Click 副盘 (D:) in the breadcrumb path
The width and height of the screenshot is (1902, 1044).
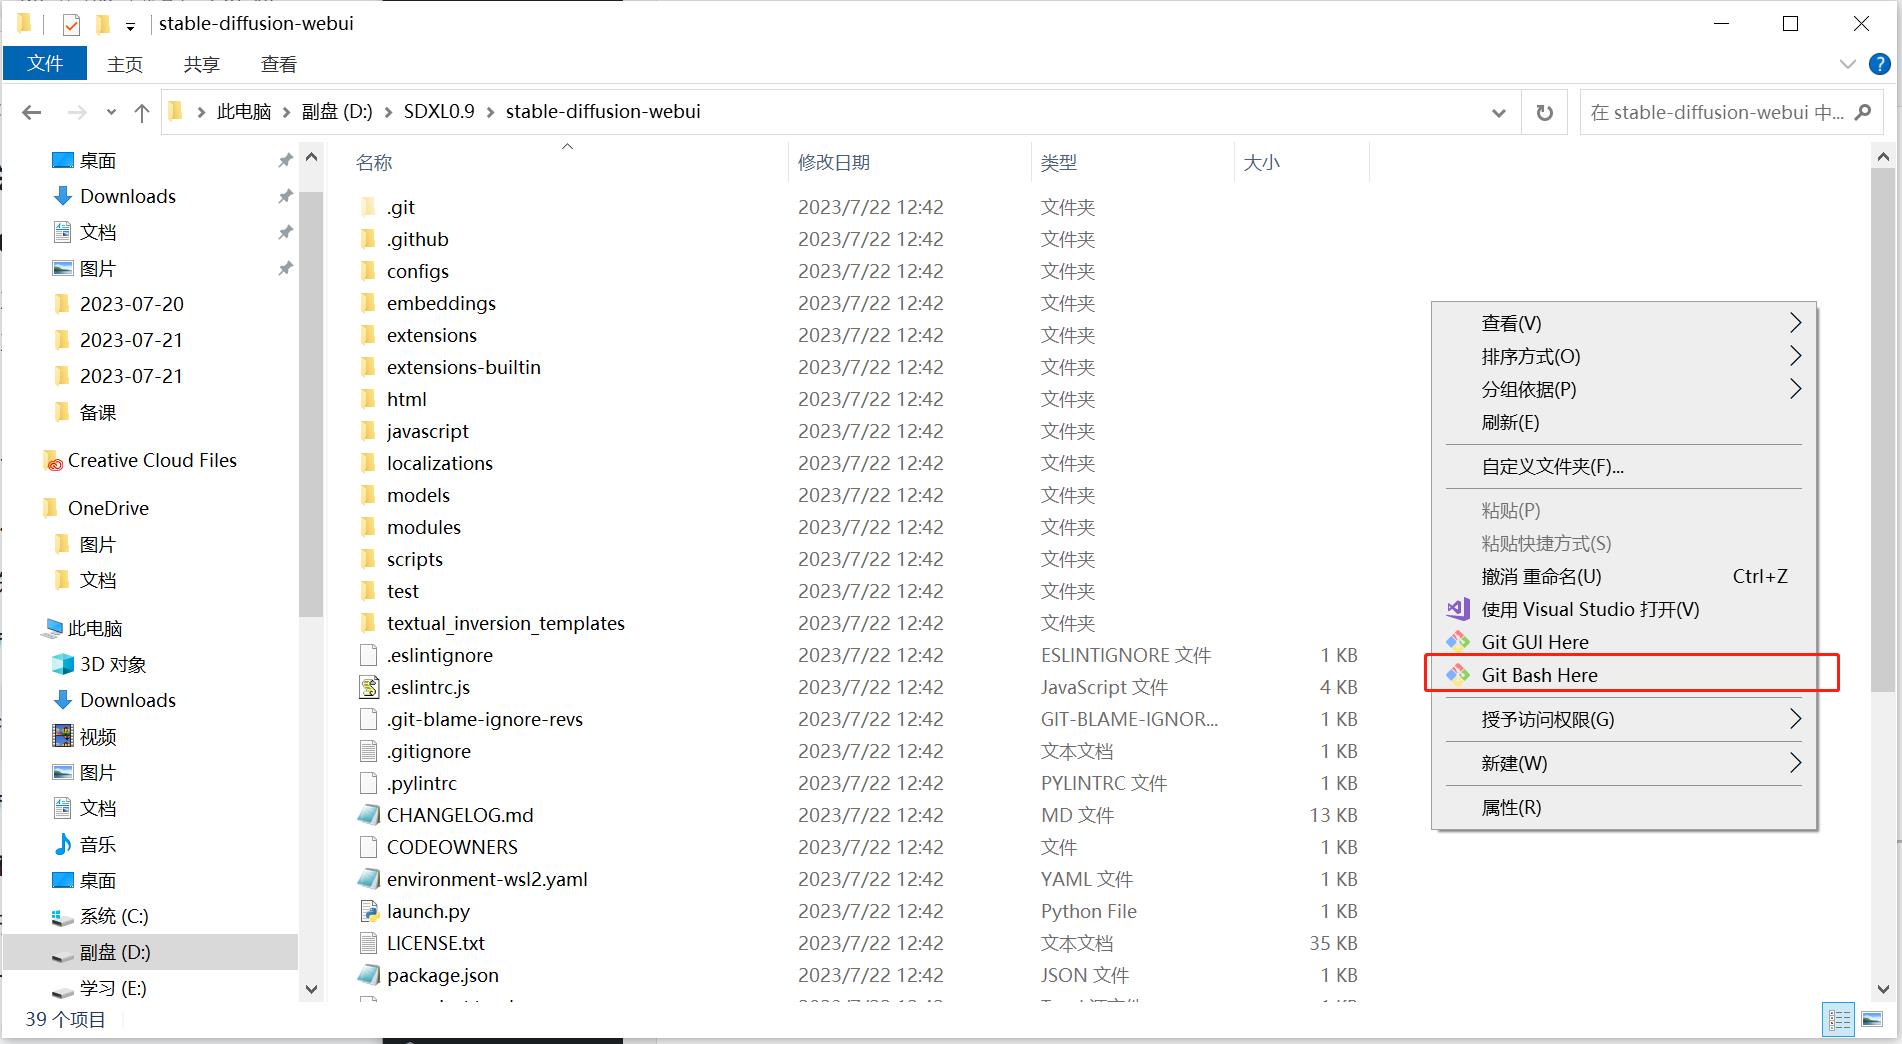(337, 111)
